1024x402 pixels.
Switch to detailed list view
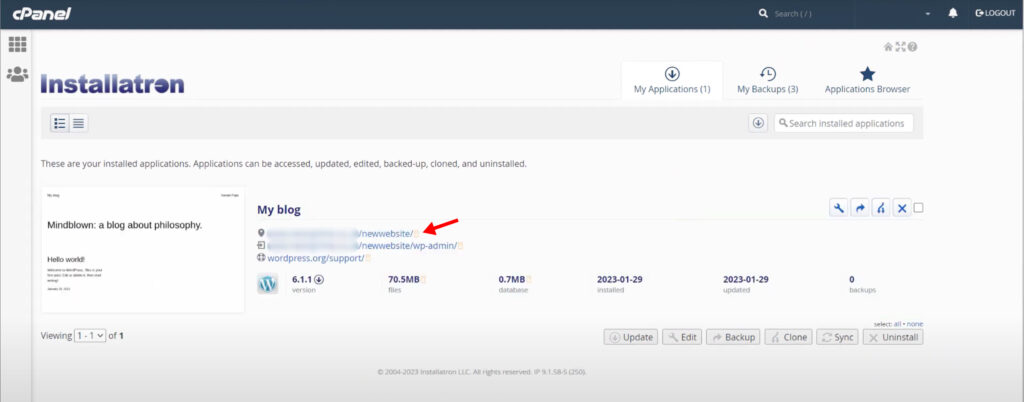[x=60, y=123]
